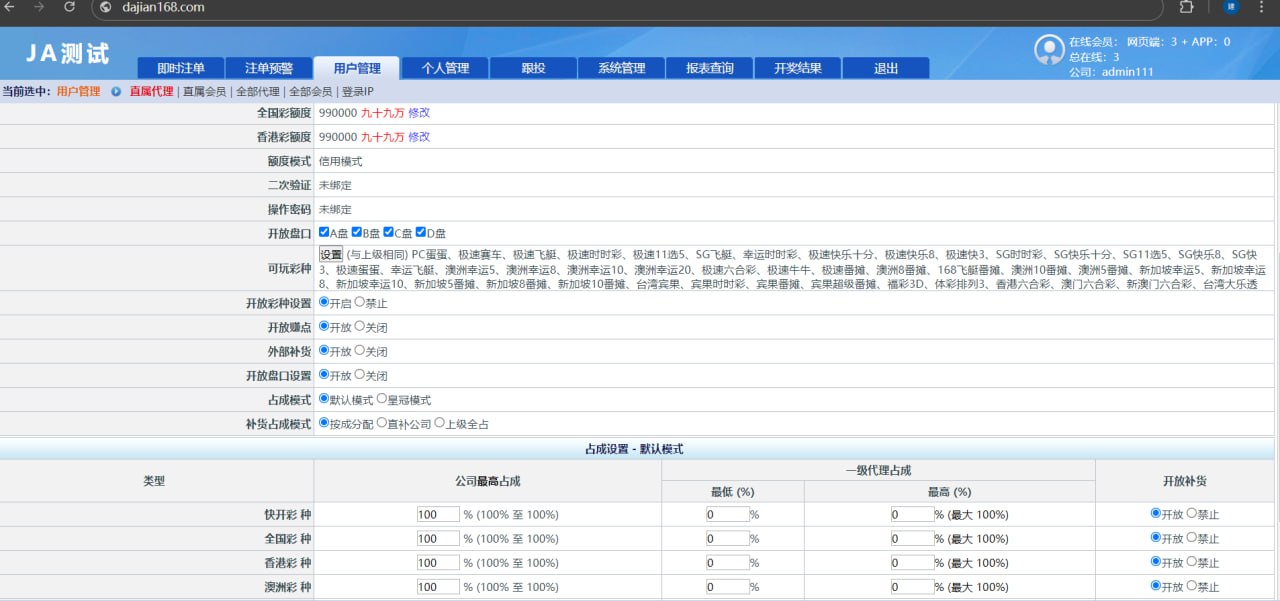Select 禁止 for 开放彩种设置
The width and height of the screenshot is (1280, 601).
click(x=359, y=303)
